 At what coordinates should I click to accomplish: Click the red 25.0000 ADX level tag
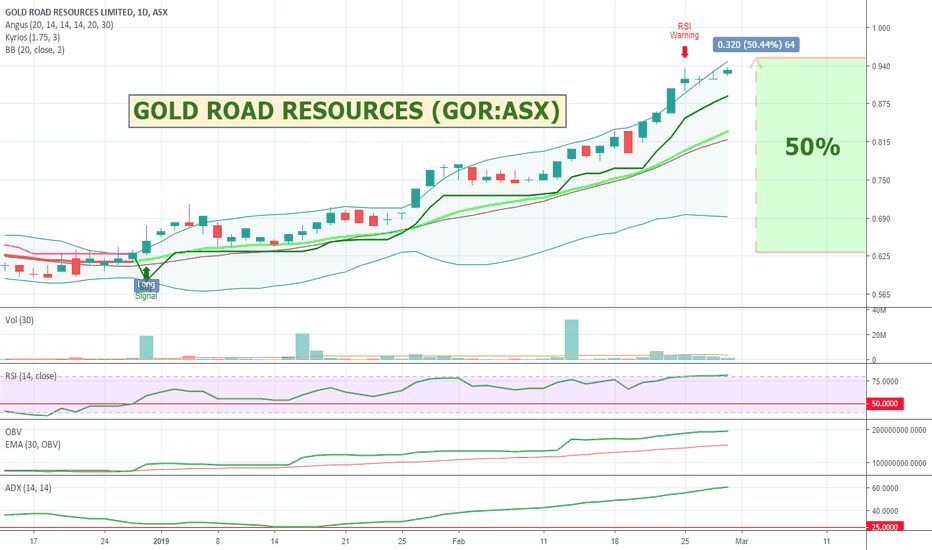(x=885, y=527)
